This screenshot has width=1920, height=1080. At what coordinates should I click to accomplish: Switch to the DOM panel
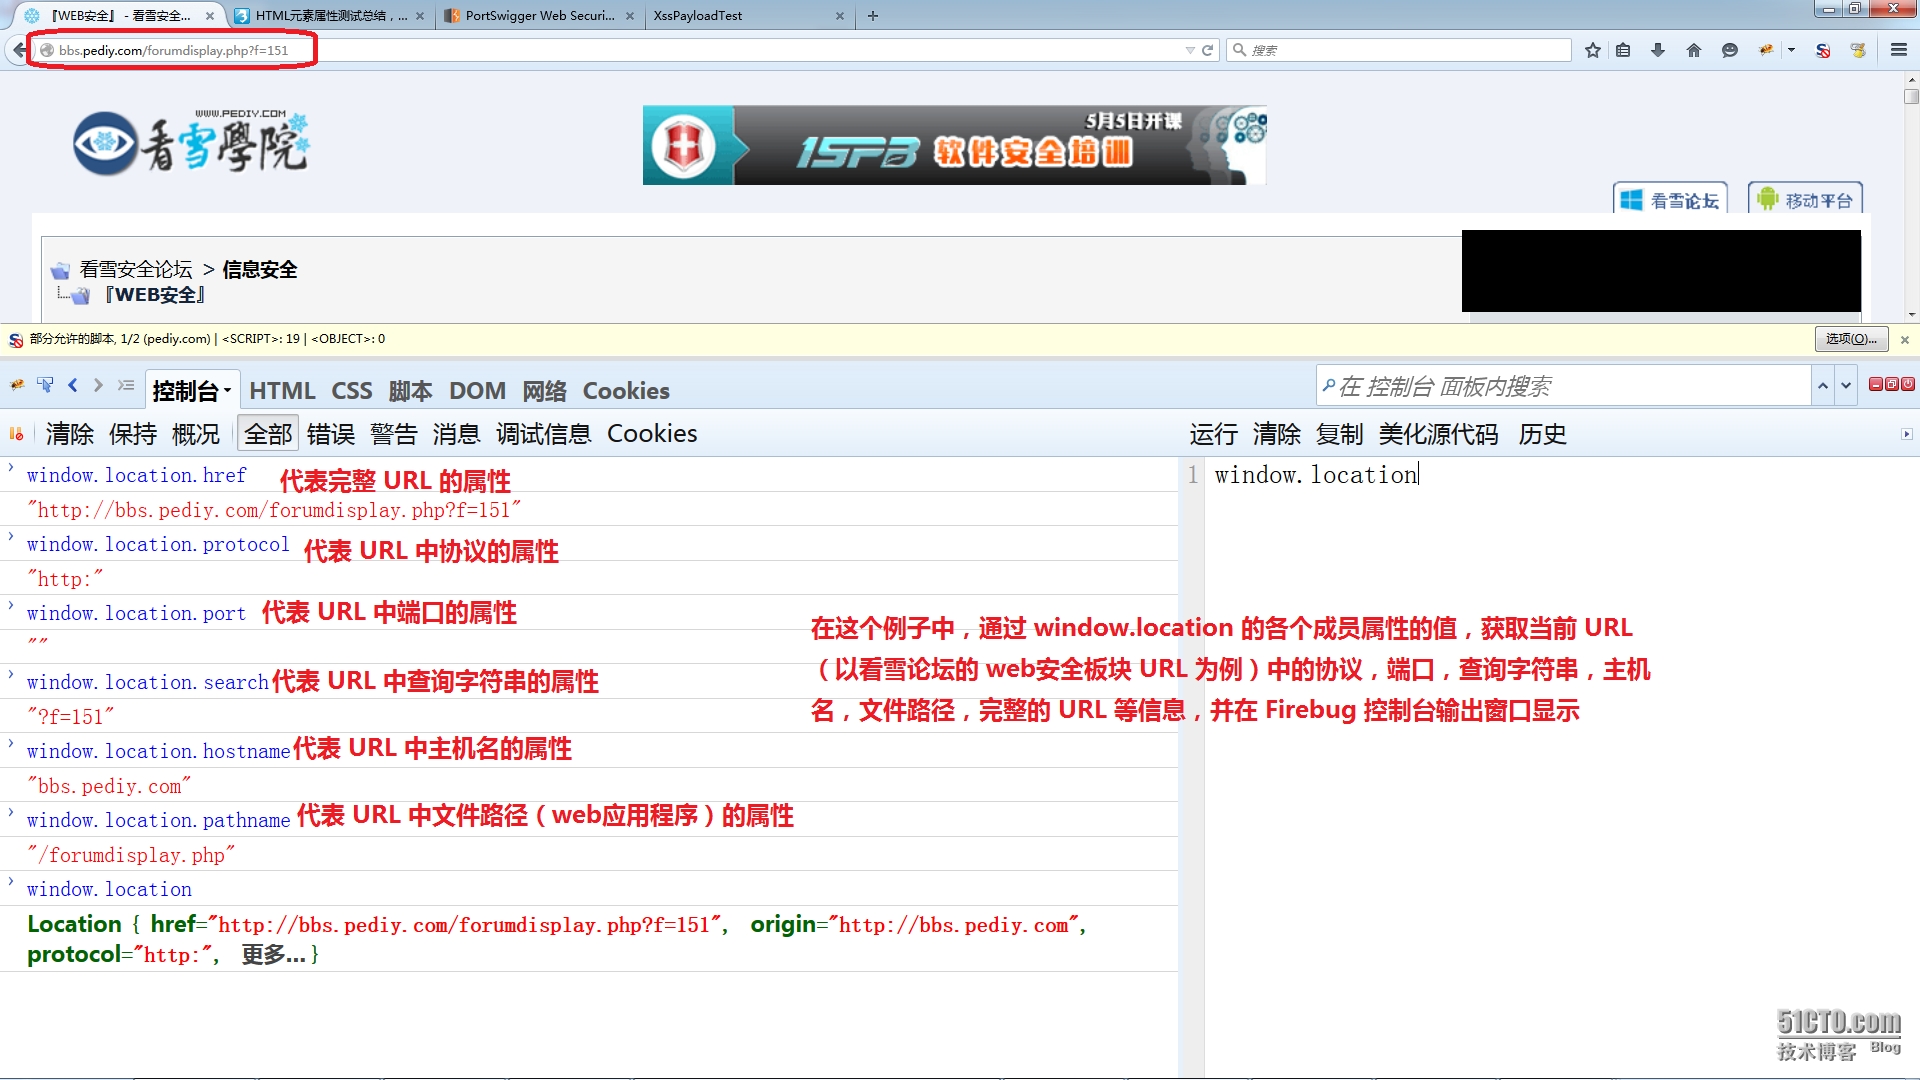tap(477, 391)
